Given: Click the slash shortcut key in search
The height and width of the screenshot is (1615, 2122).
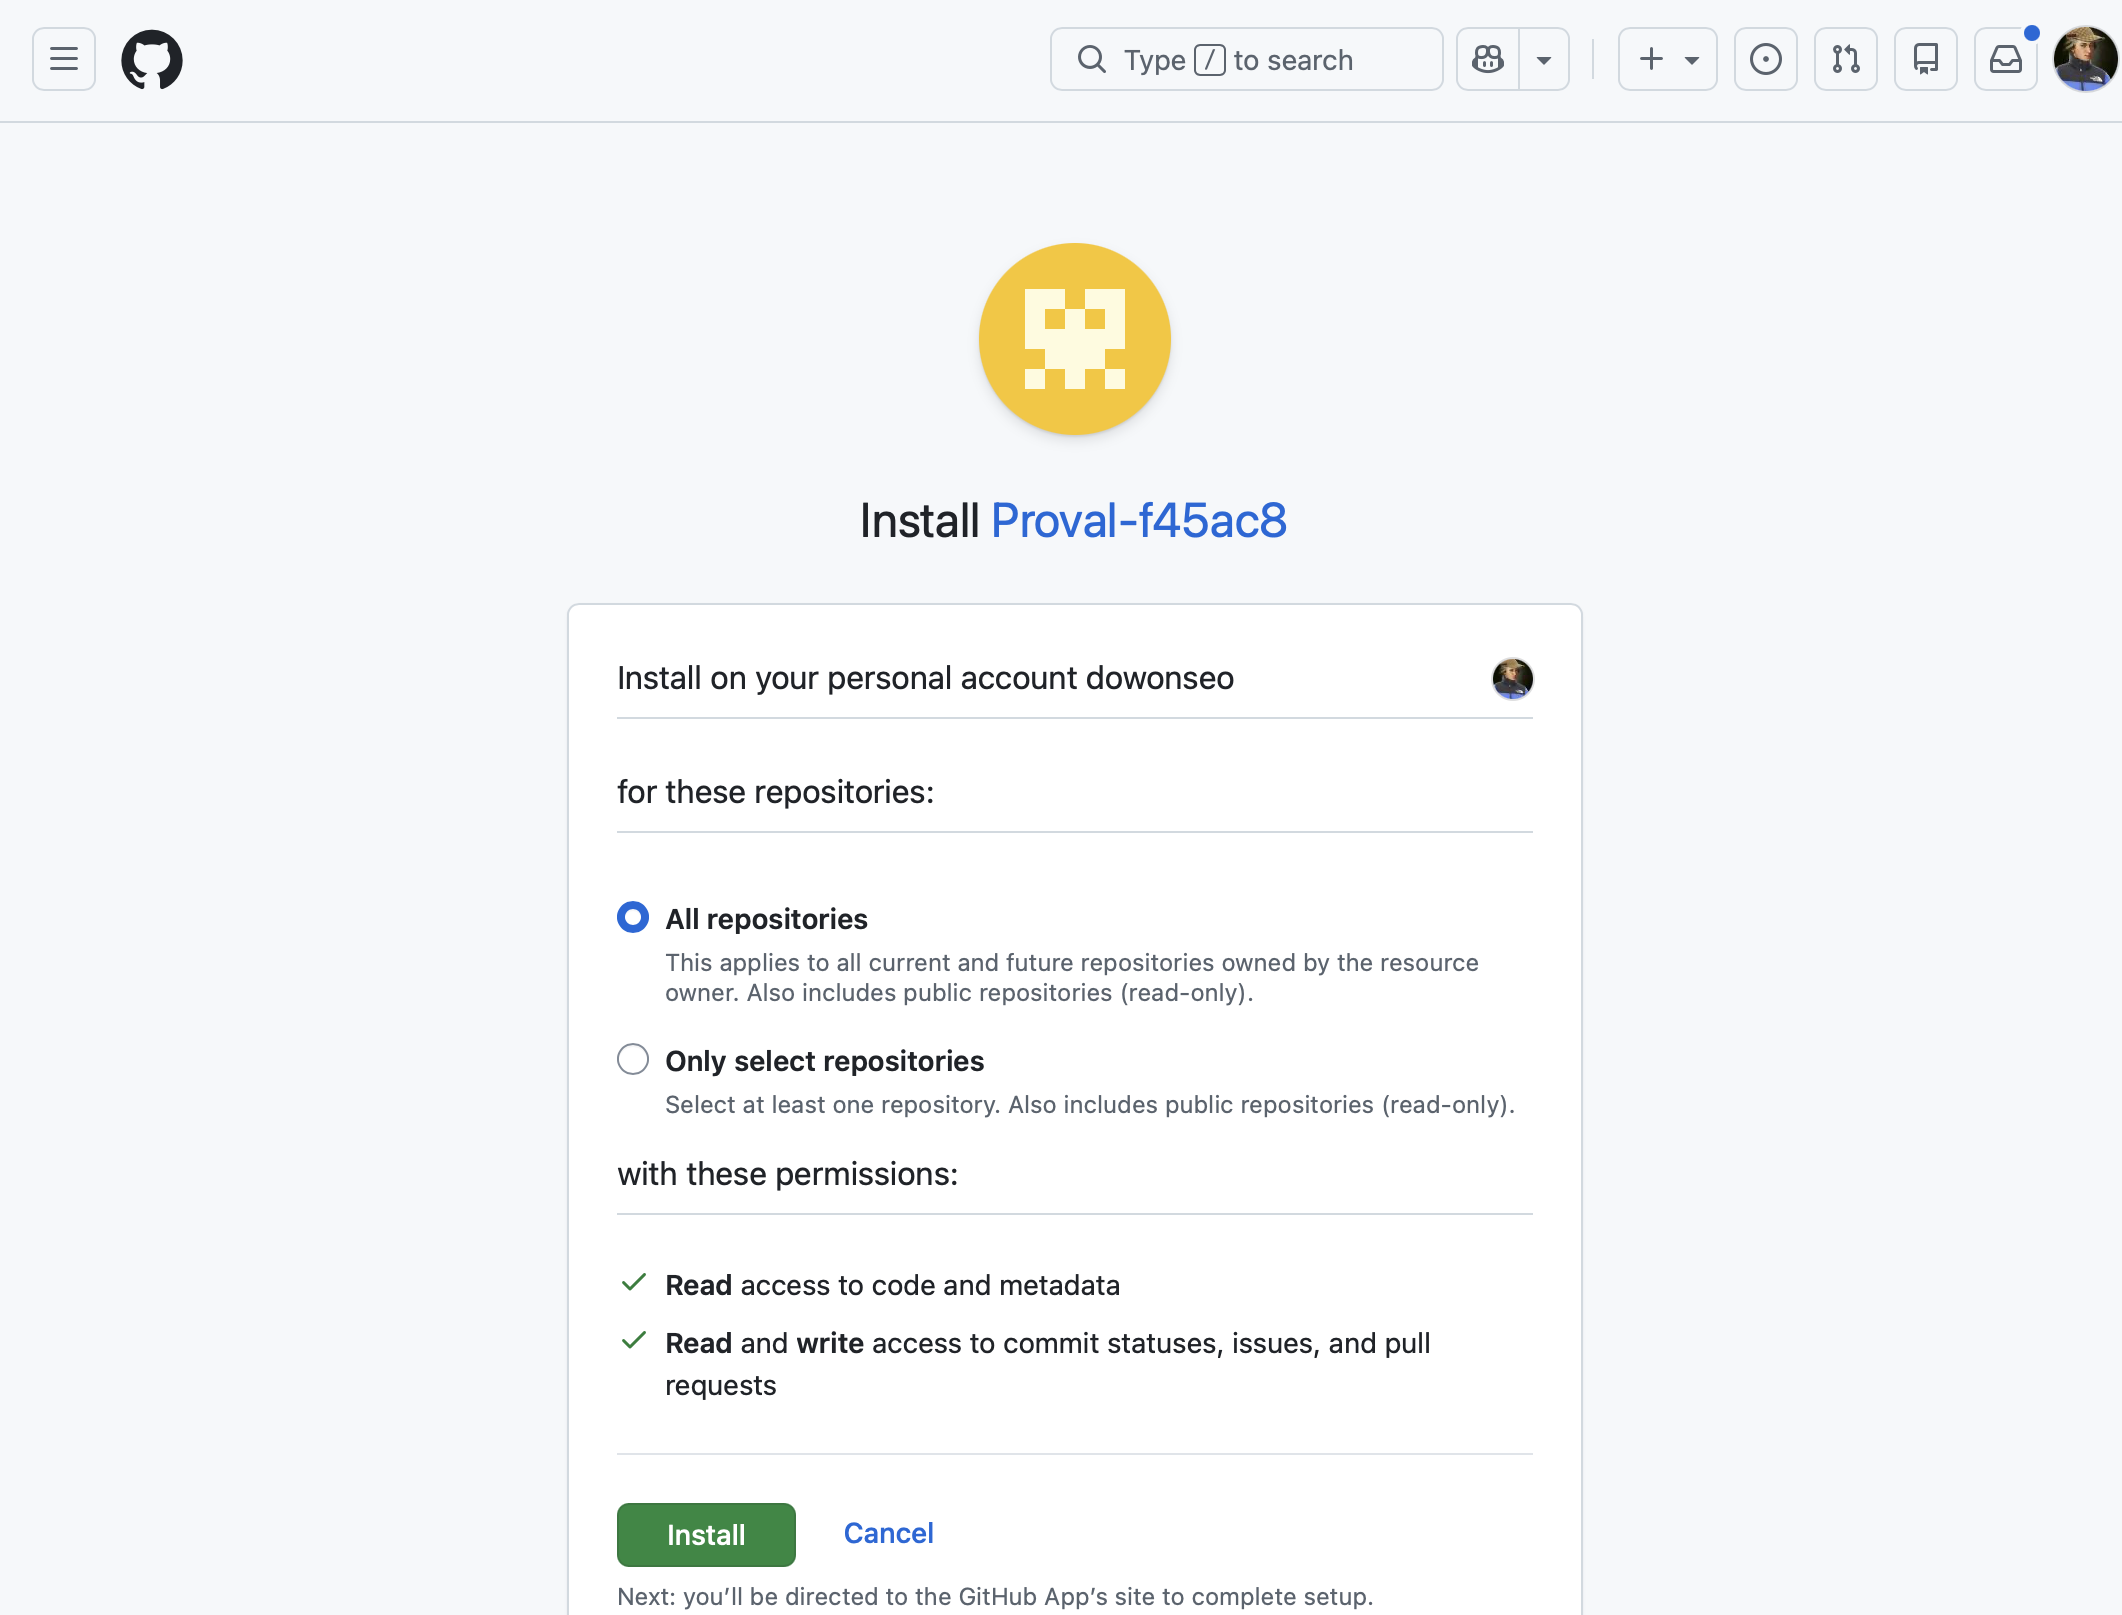Looking at the screenshot, I should click(1210, 60).
